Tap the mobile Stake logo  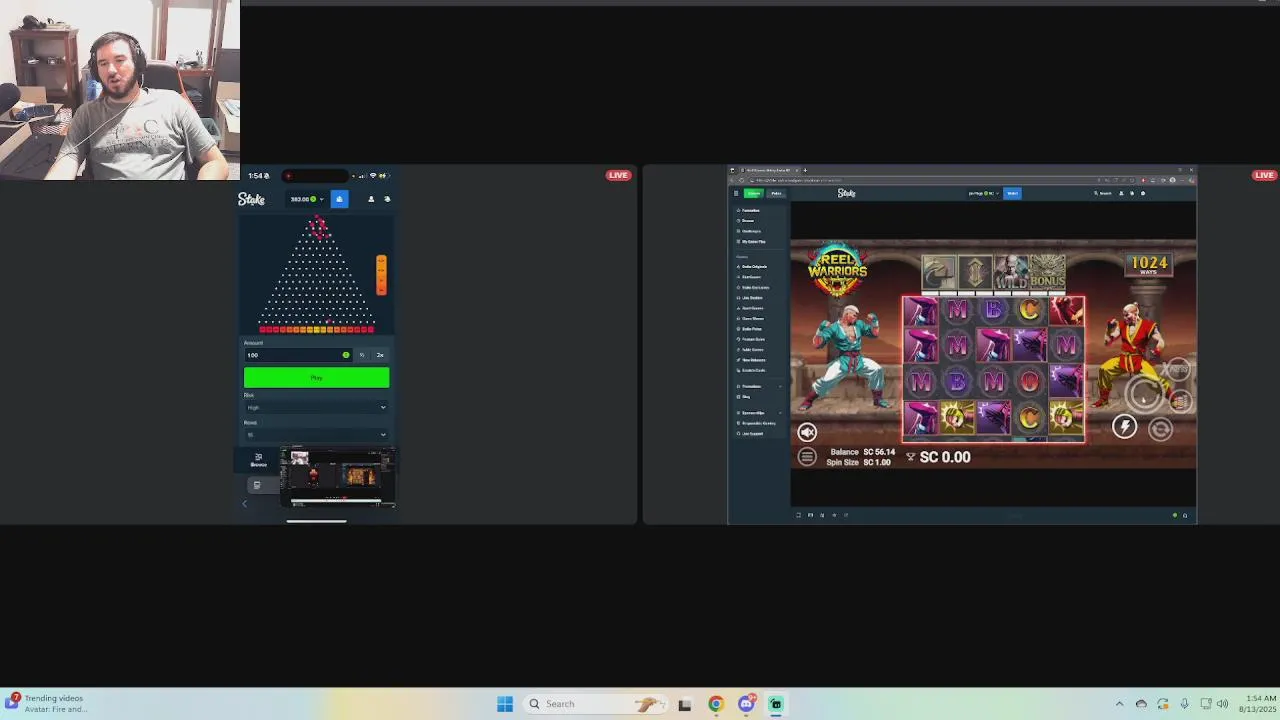click(251, 200)
